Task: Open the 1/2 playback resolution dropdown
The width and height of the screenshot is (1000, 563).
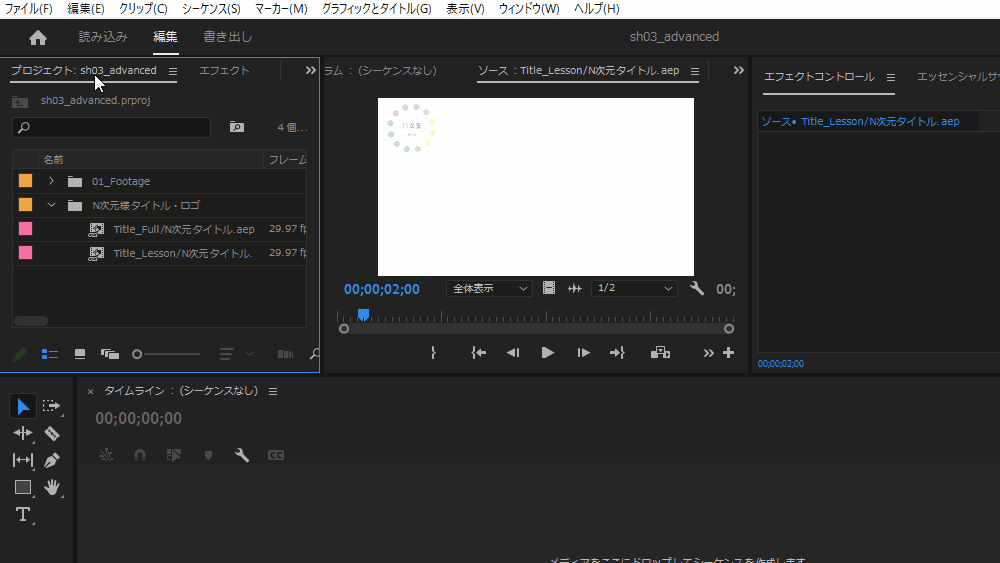Action: [x=634, y=288]
